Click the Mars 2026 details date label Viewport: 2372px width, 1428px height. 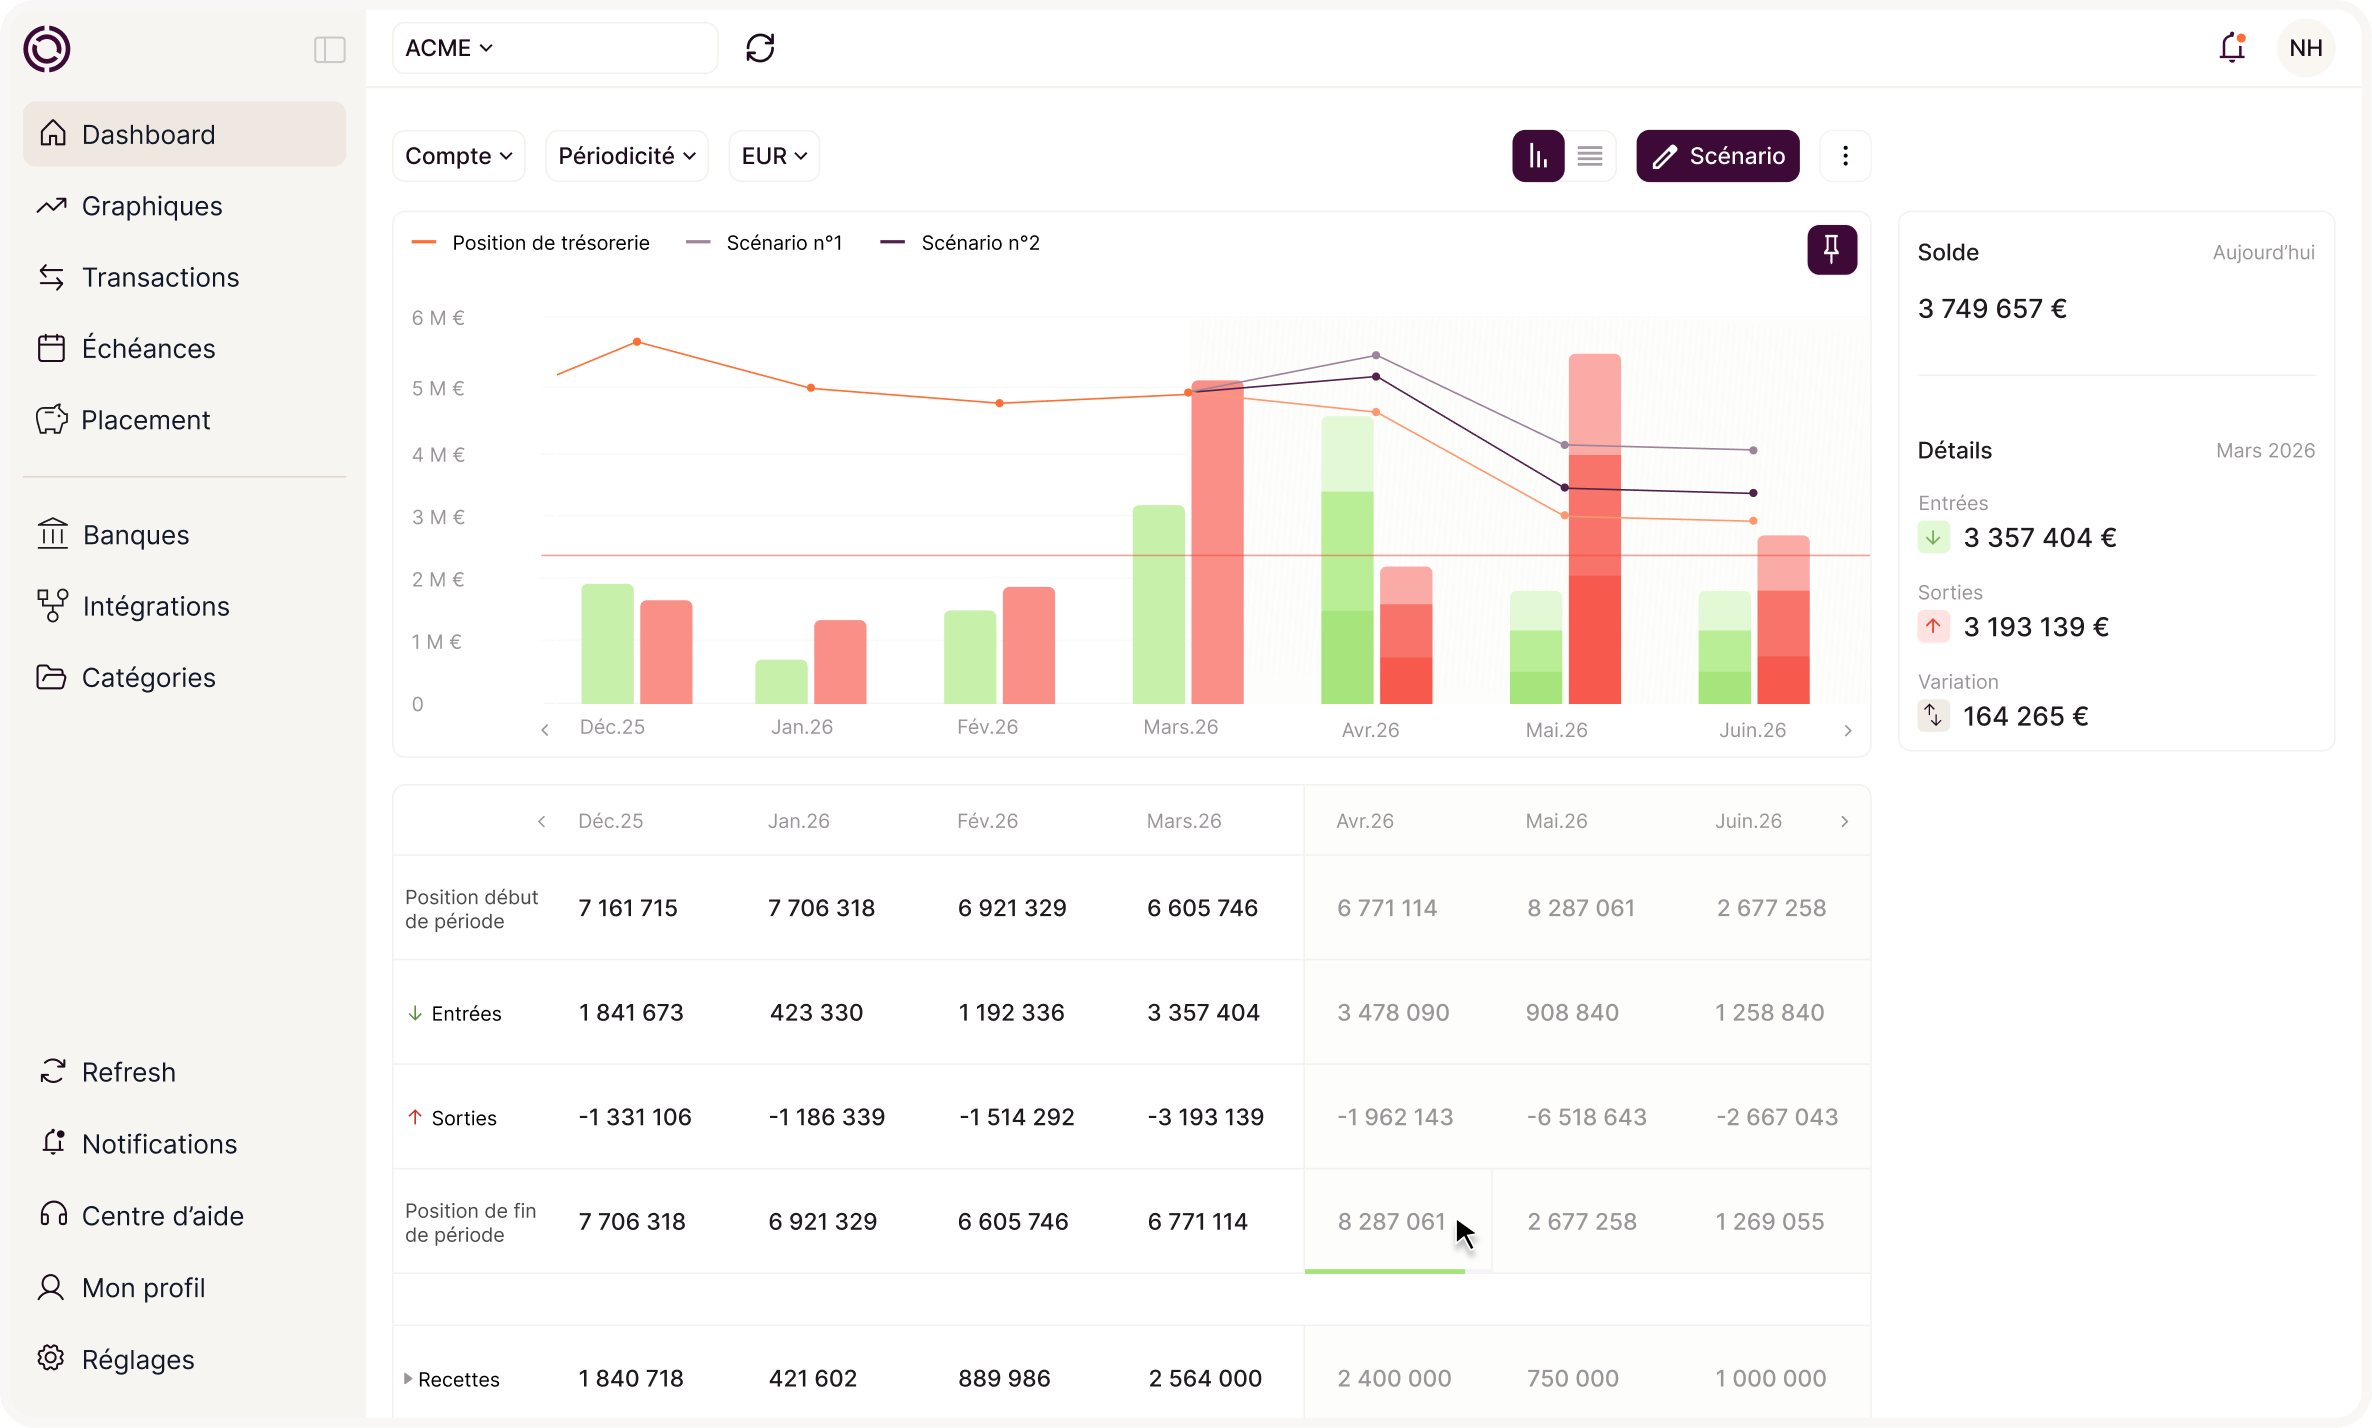tap(2265, 451)
